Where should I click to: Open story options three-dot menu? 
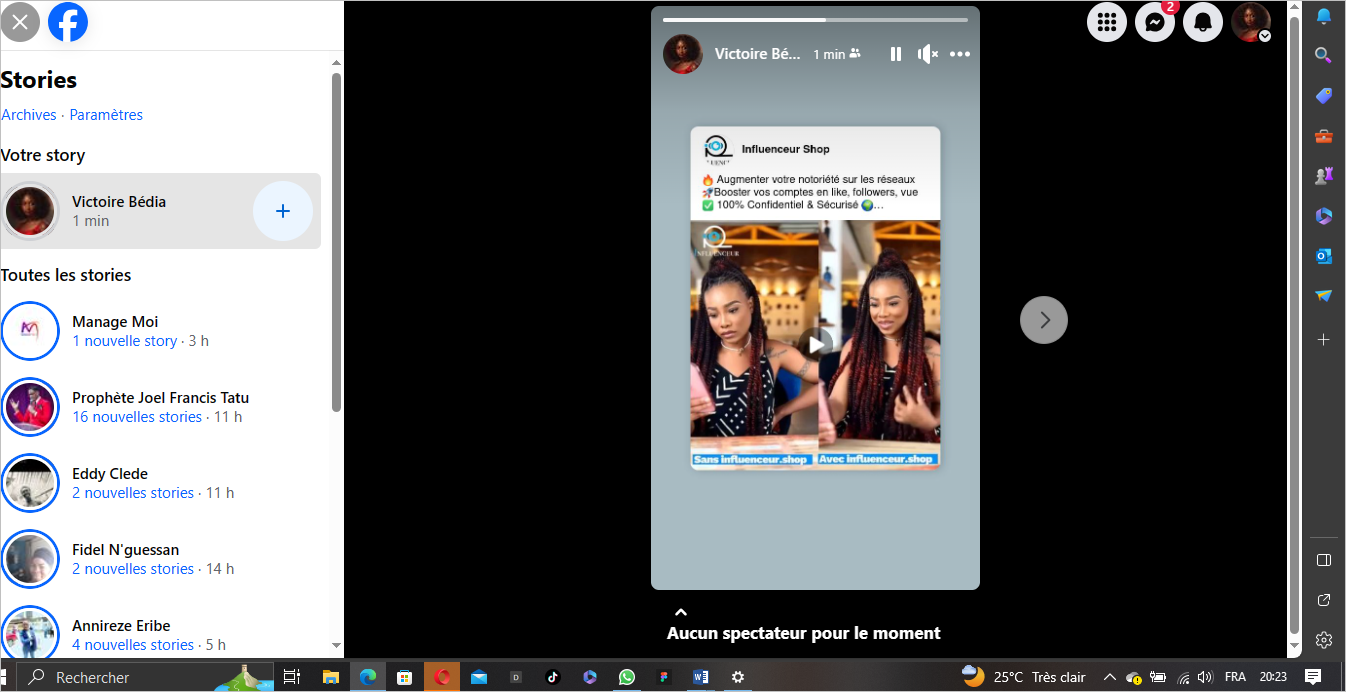(960, 54)
